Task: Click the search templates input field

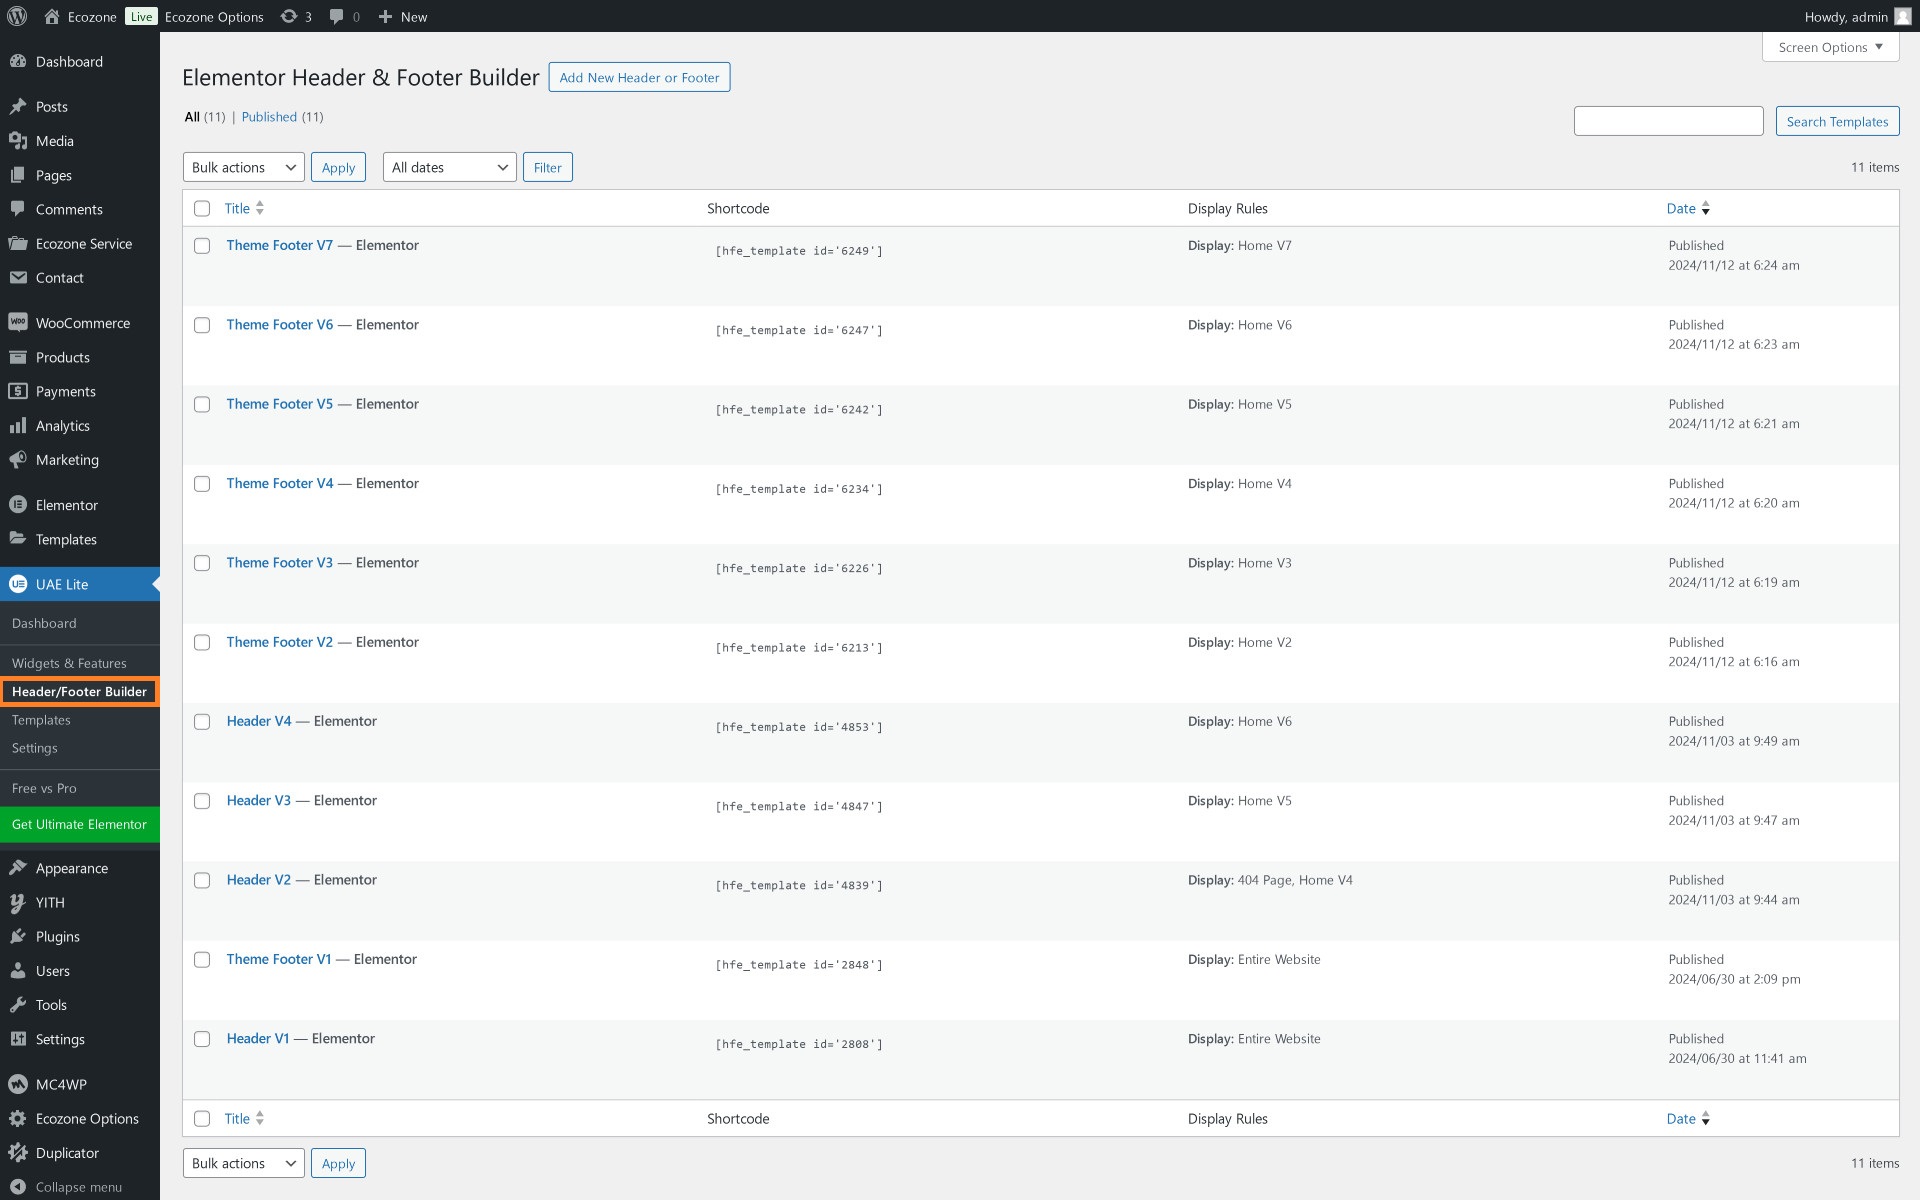Action: [1668, 121]
